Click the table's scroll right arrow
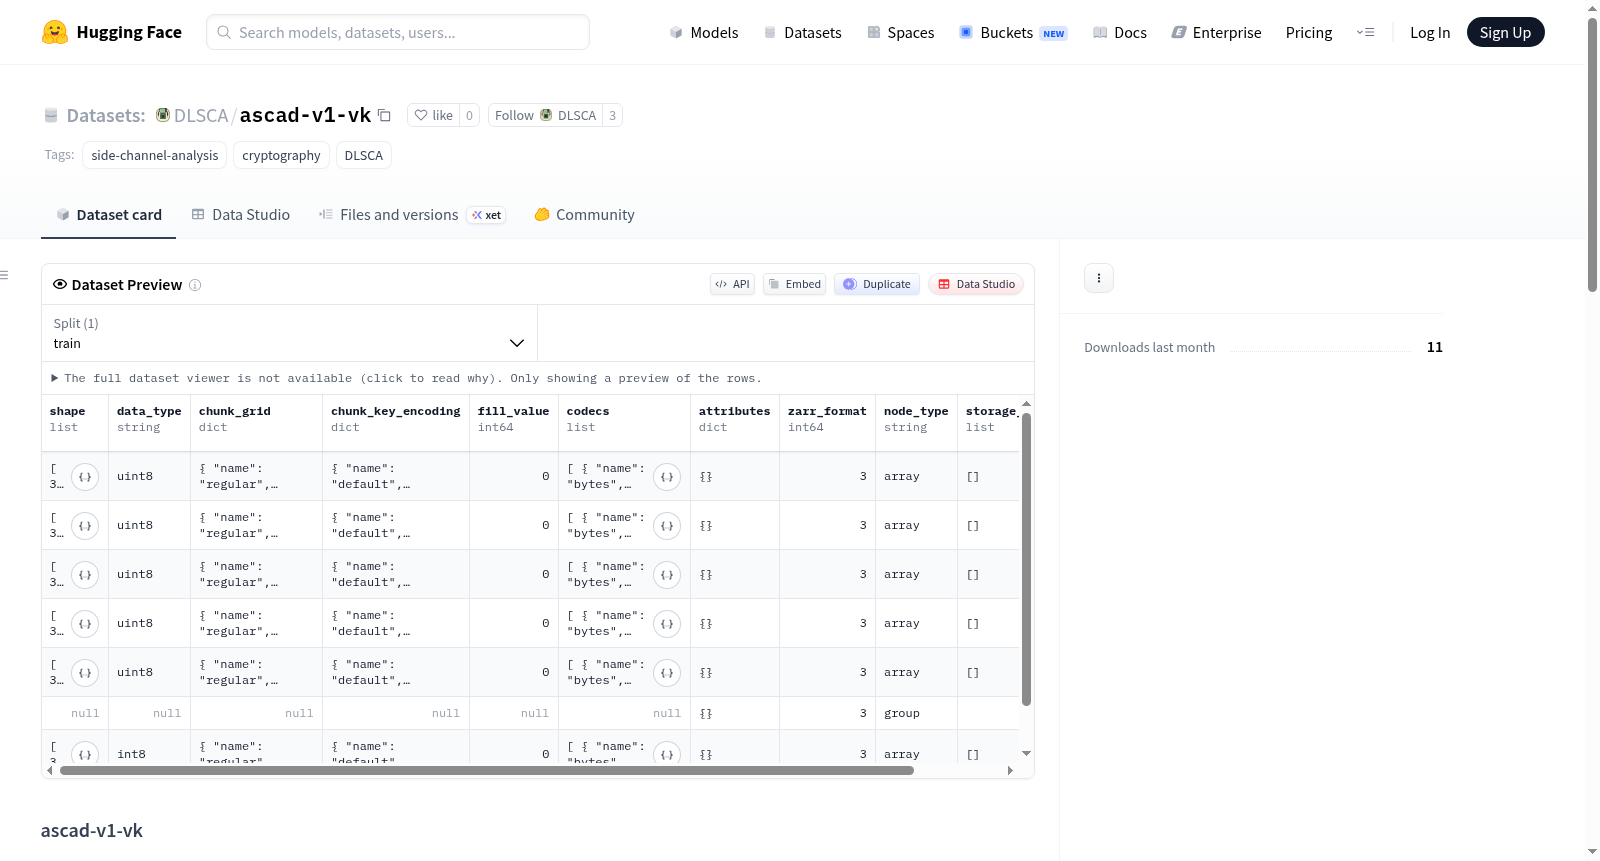 [1010, 770]
